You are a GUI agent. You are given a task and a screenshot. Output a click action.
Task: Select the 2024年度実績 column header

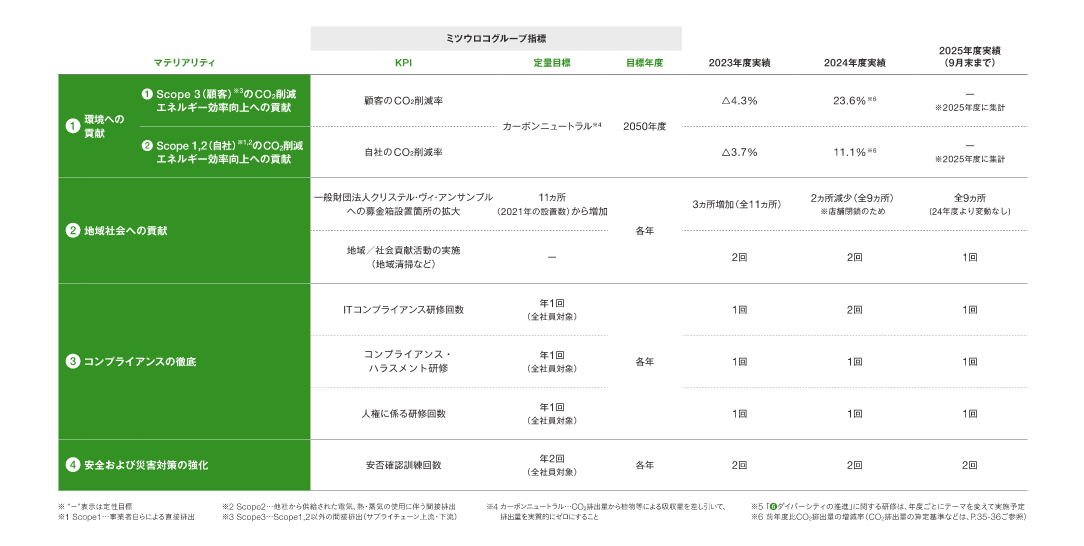click(854, 63)
